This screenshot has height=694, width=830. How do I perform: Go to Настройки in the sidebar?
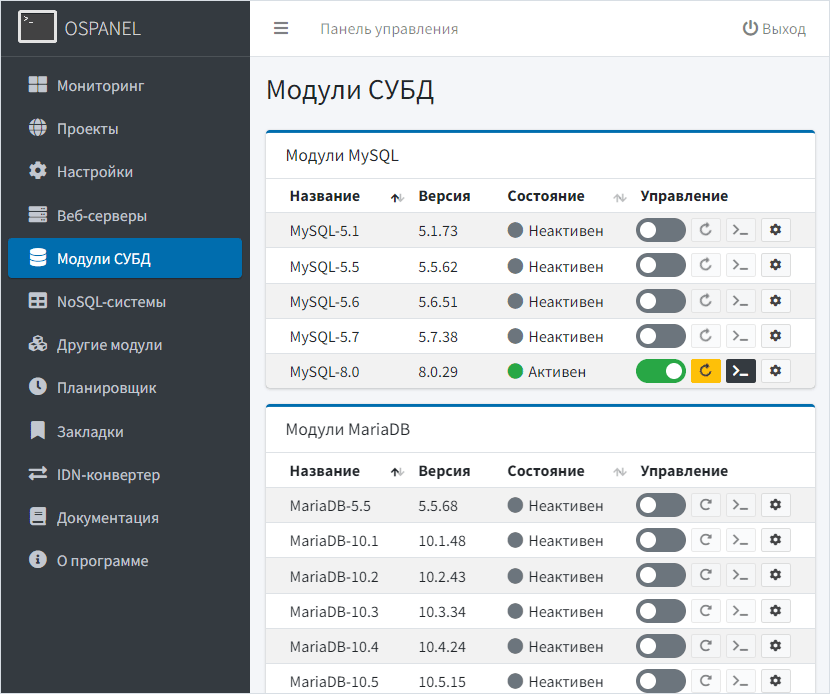click(x=125, y=172)
